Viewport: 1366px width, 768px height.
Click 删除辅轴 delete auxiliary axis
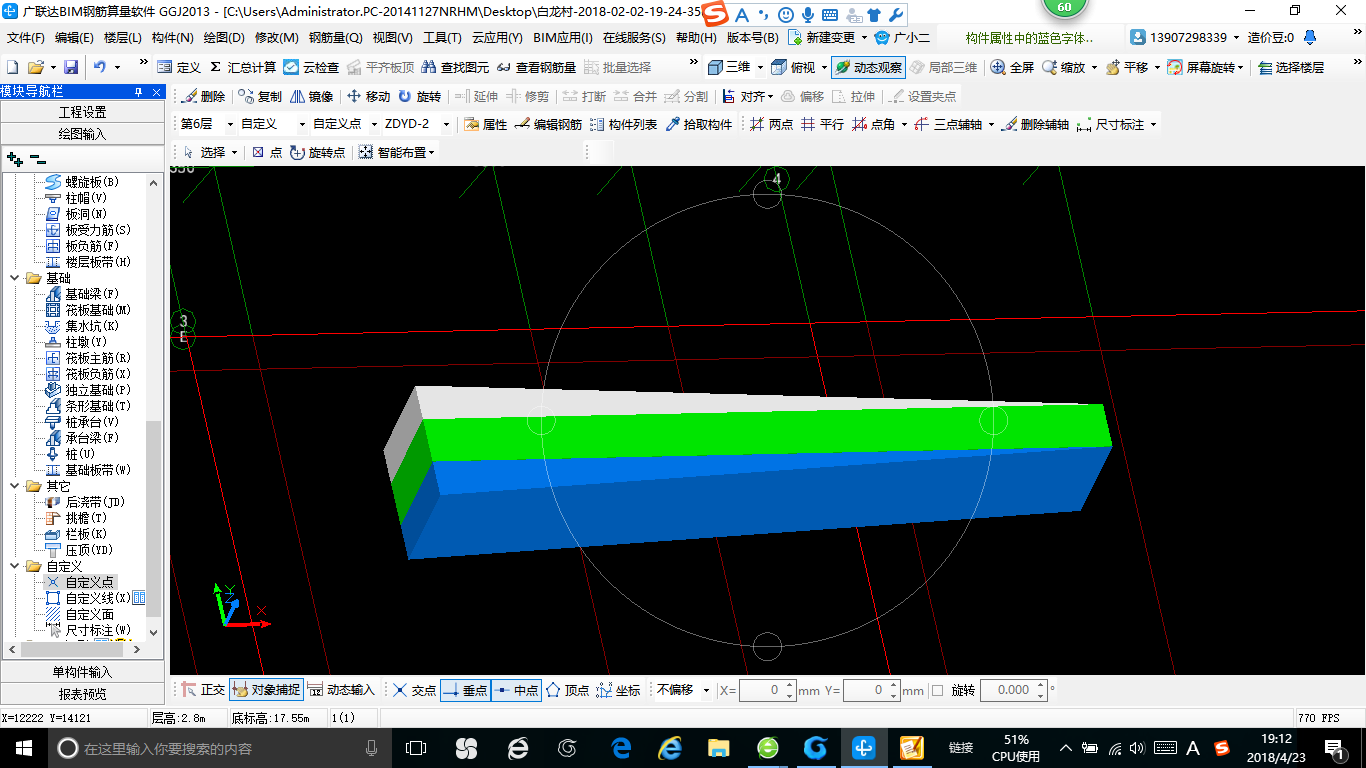[1036, 124]
